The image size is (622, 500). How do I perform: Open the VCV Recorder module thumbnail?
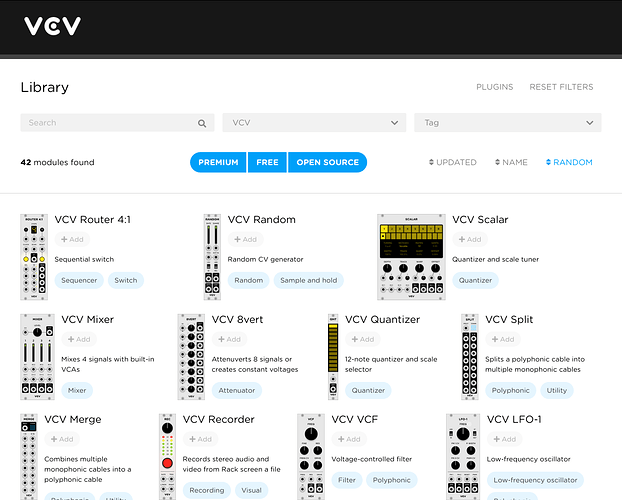pyautogui.click(x=167, y=457)
